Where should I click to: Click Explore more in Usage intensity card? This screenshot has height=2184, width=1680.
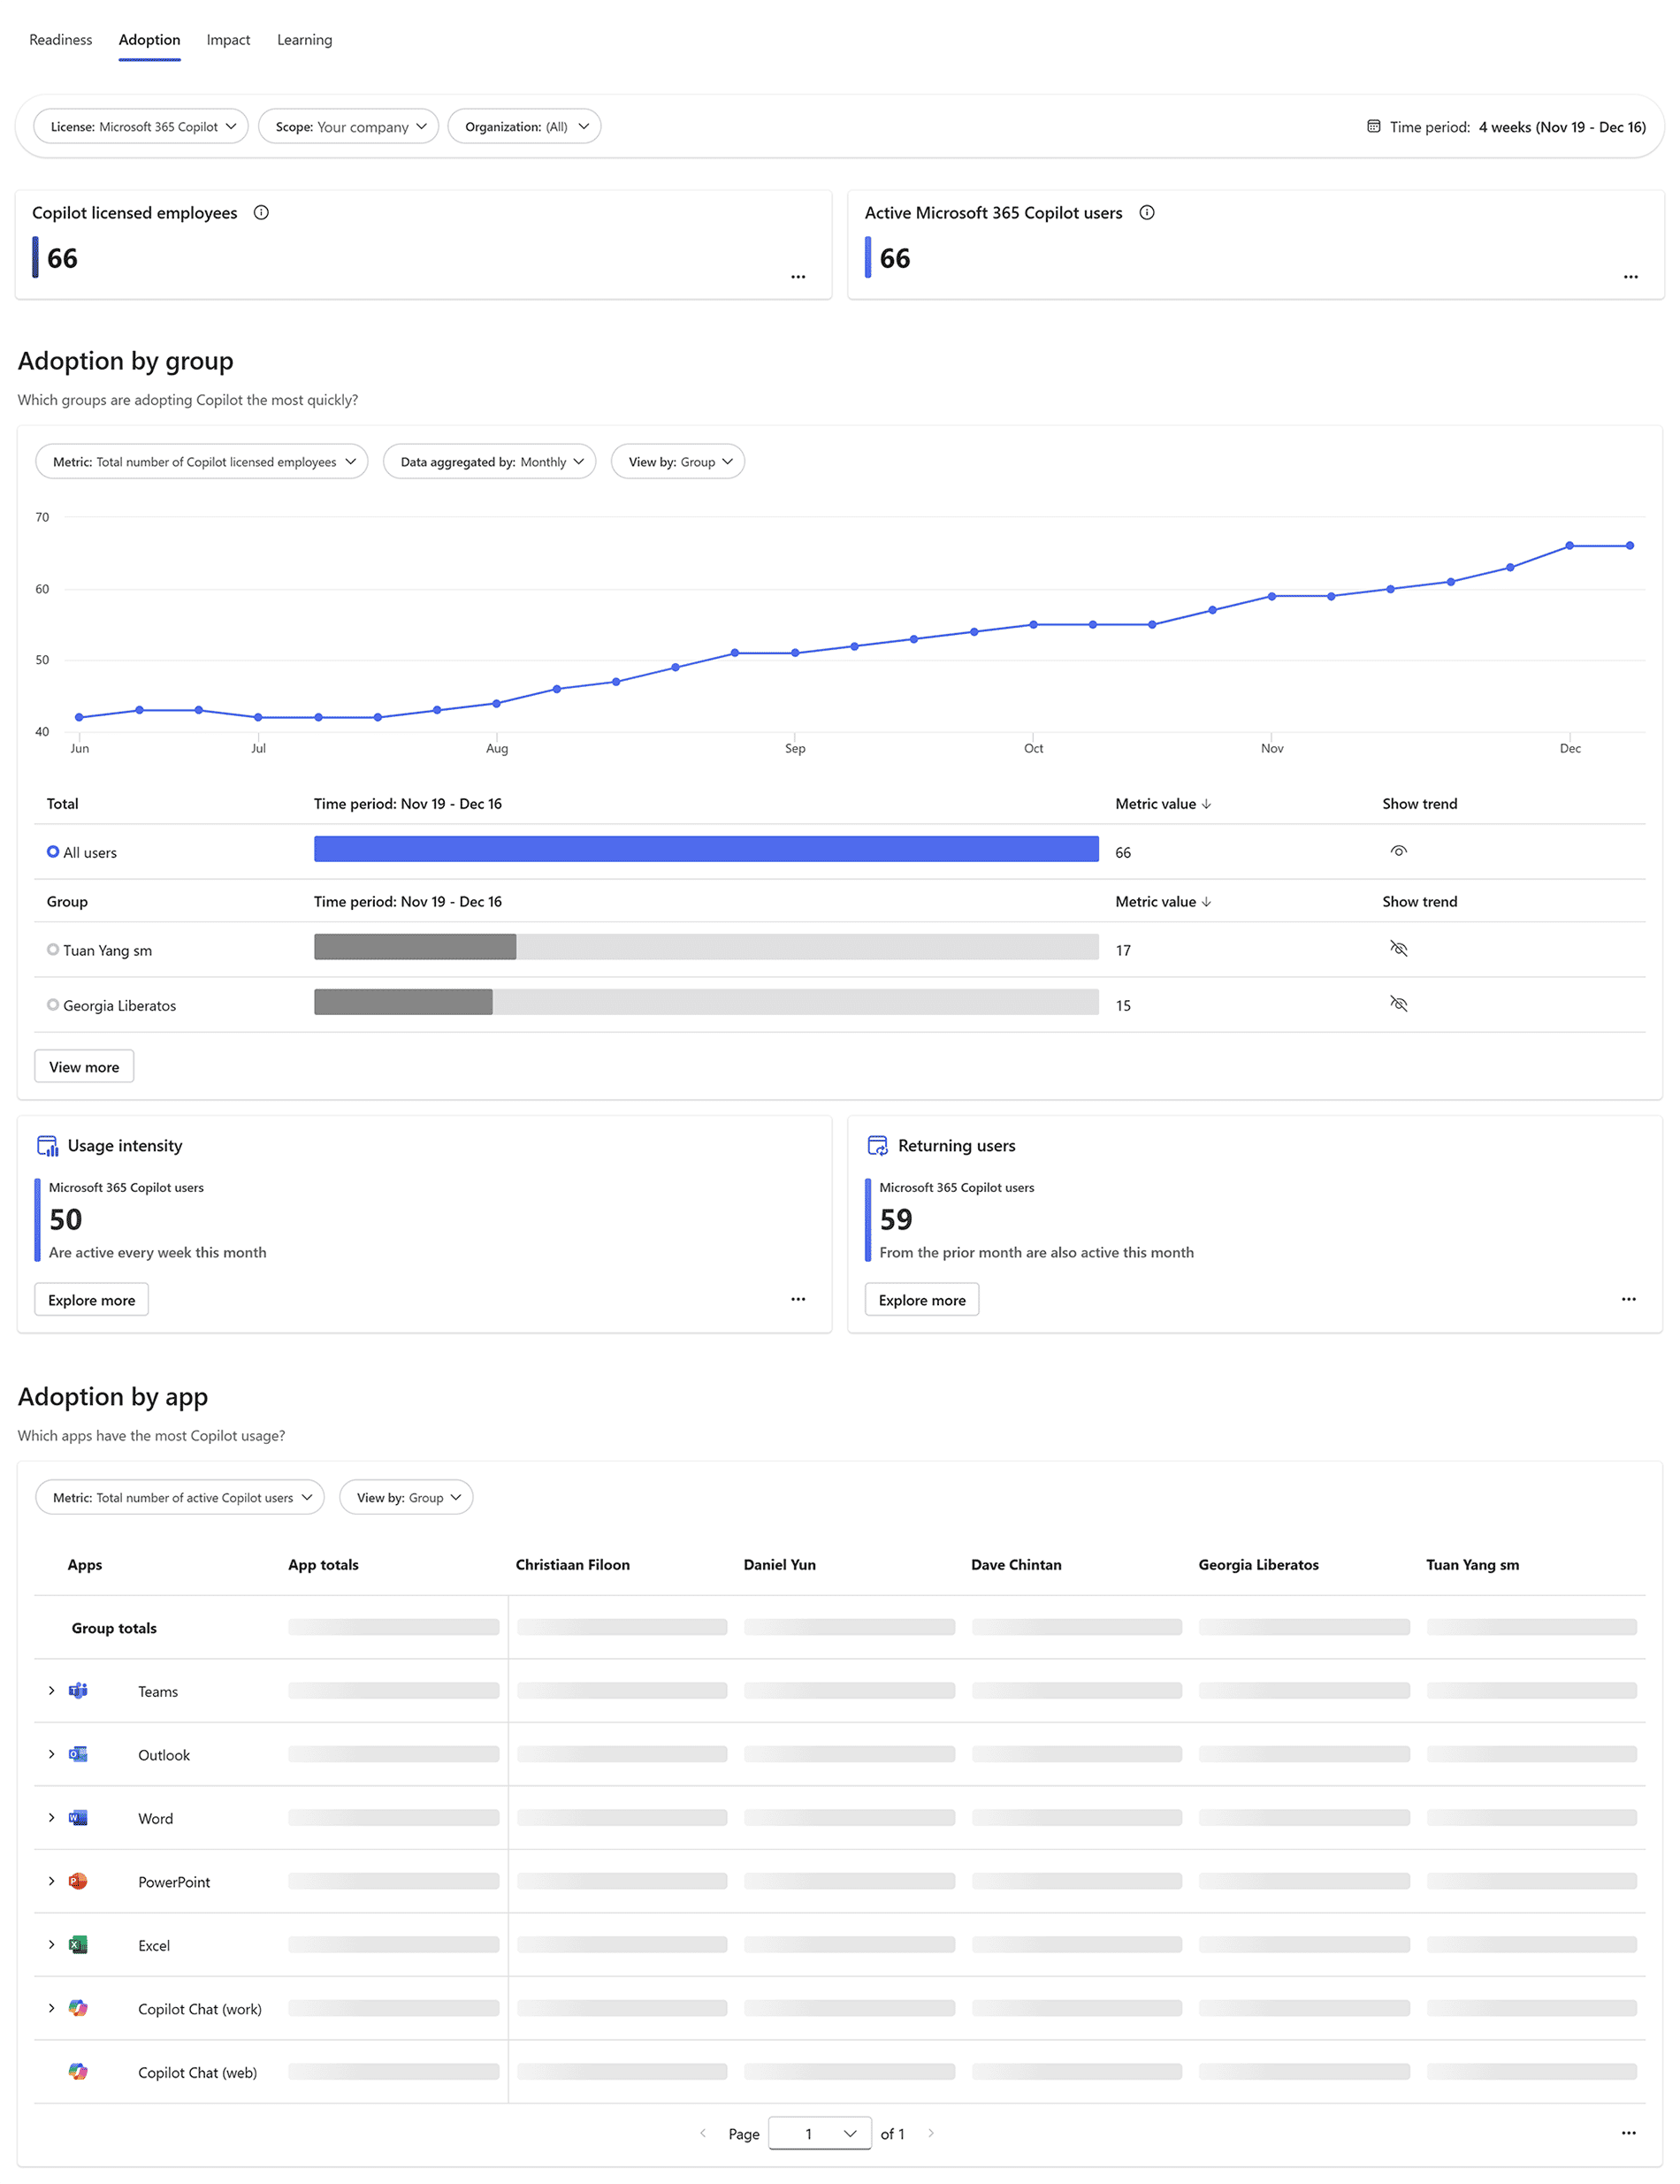tap(91, 1300)
